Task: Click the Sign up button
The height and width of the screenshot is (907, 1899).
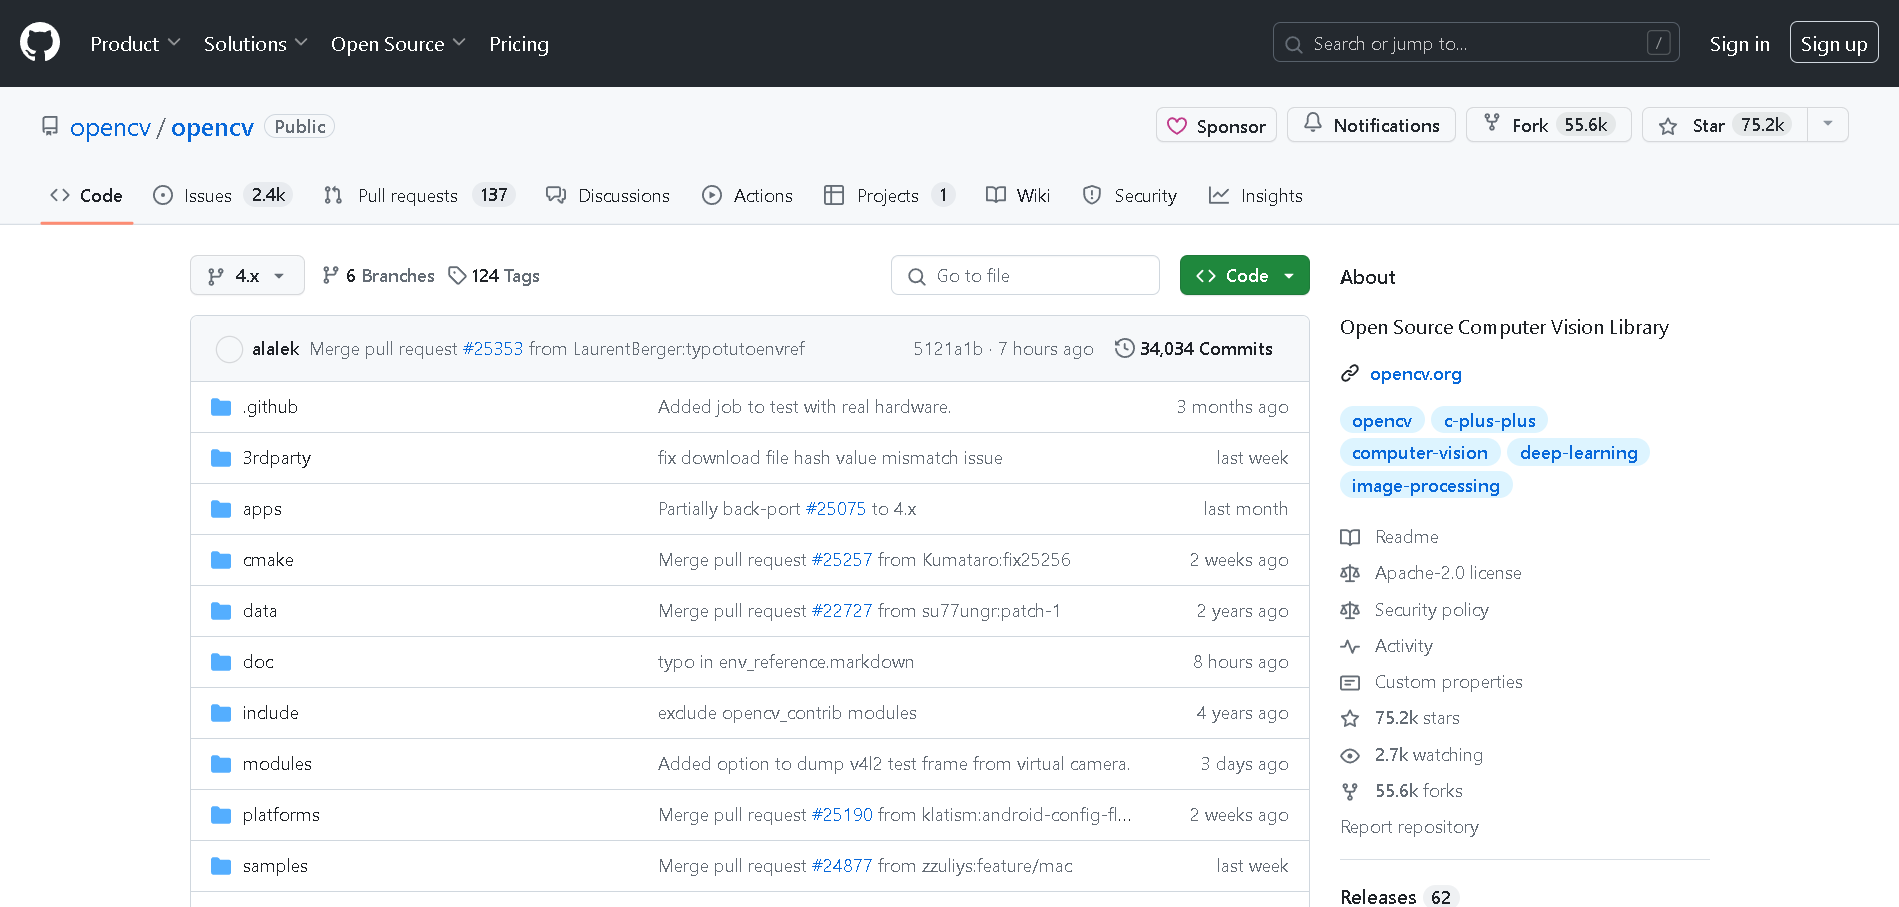Action: [x=1833, y=44]
